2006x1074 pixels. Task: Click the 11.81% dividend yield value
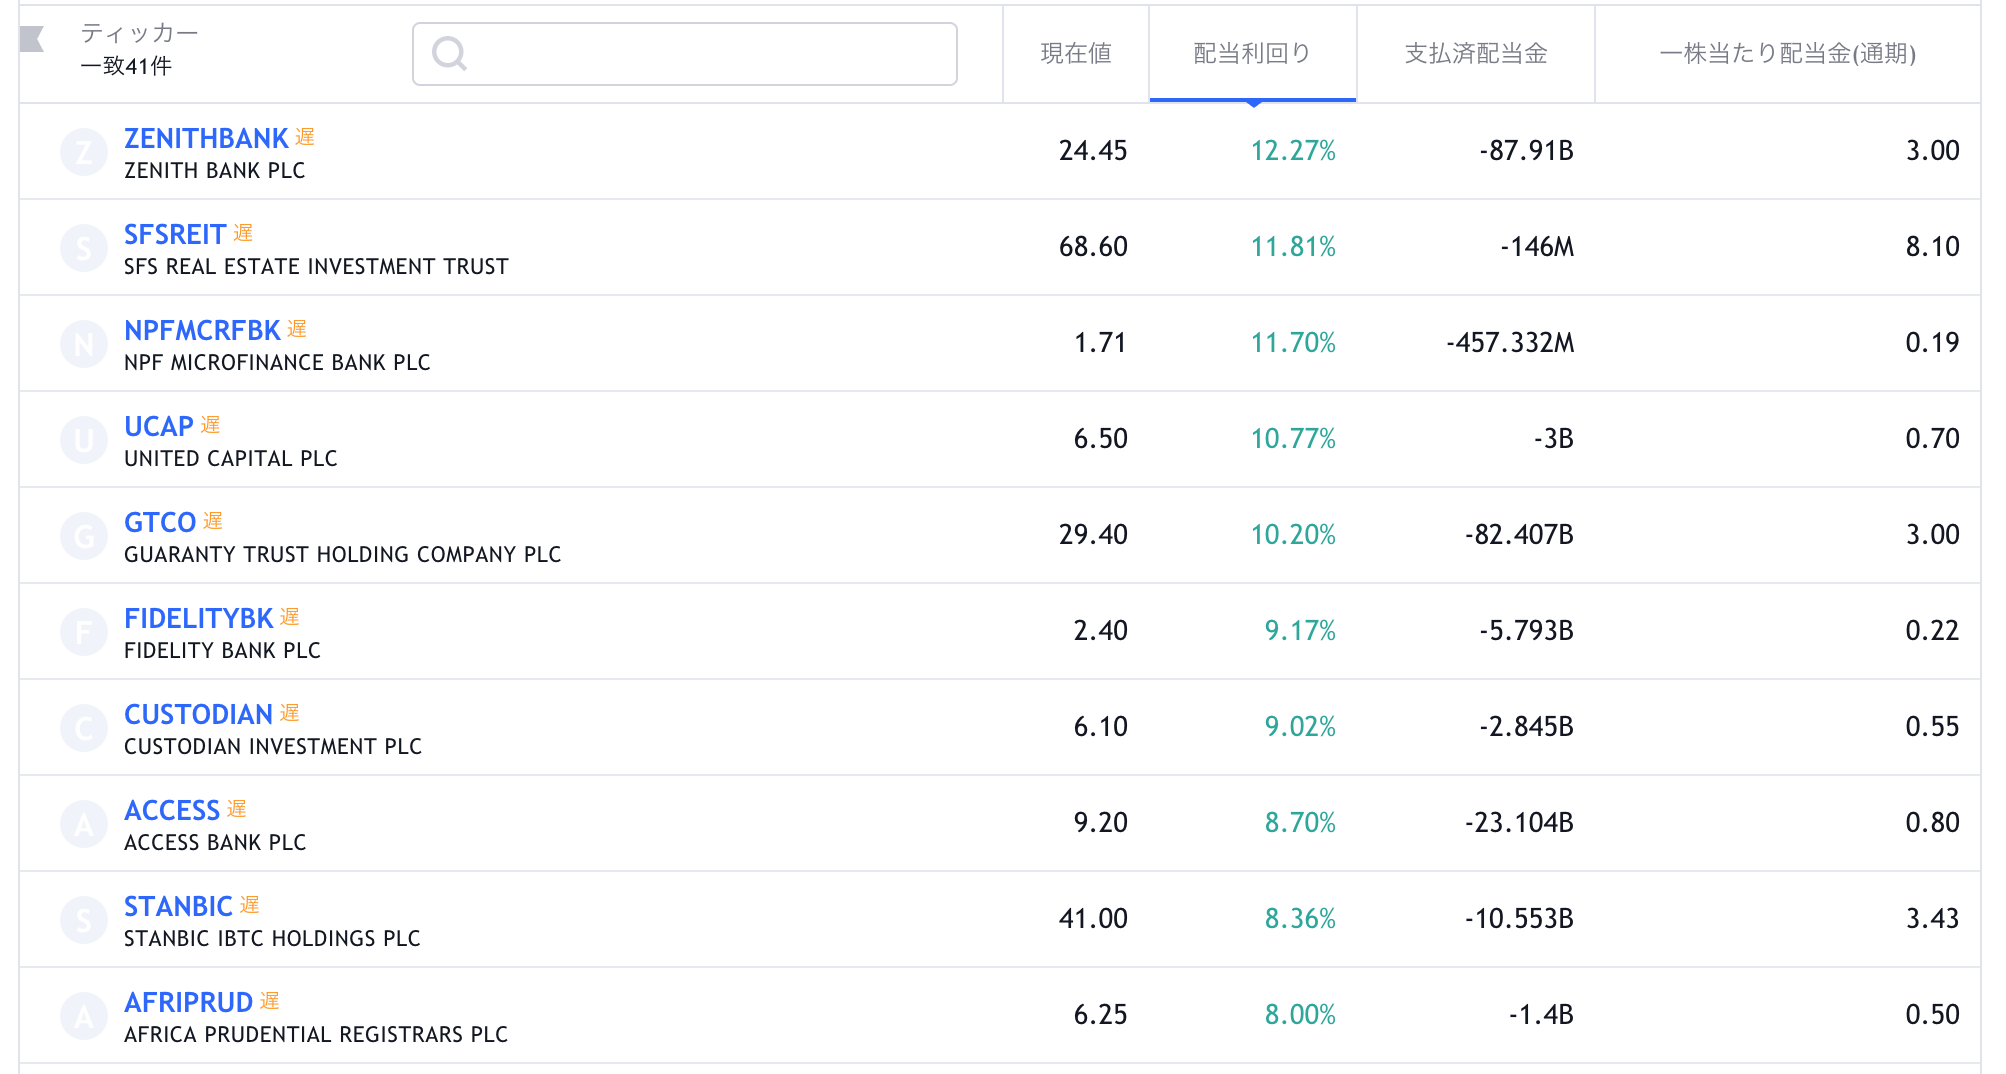[1293, 247]
